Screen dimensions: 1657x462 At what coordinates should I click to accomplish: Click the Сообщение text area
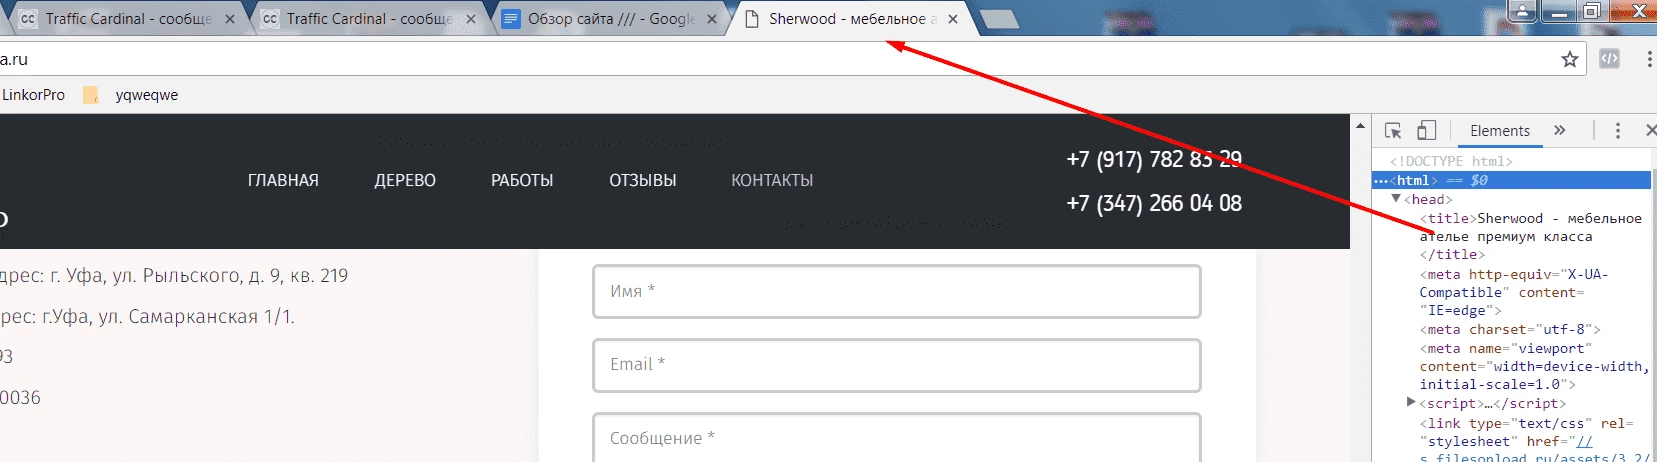click(x=897, y=438)
